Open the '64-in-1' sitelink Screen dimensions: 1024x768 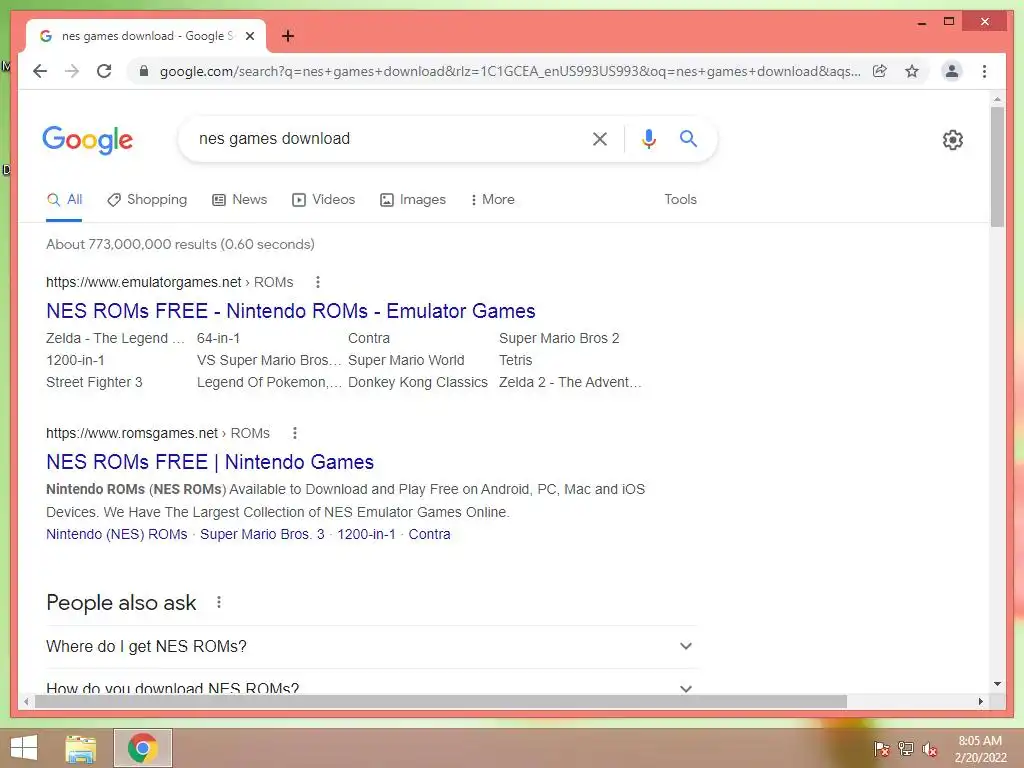click(218, 338)
